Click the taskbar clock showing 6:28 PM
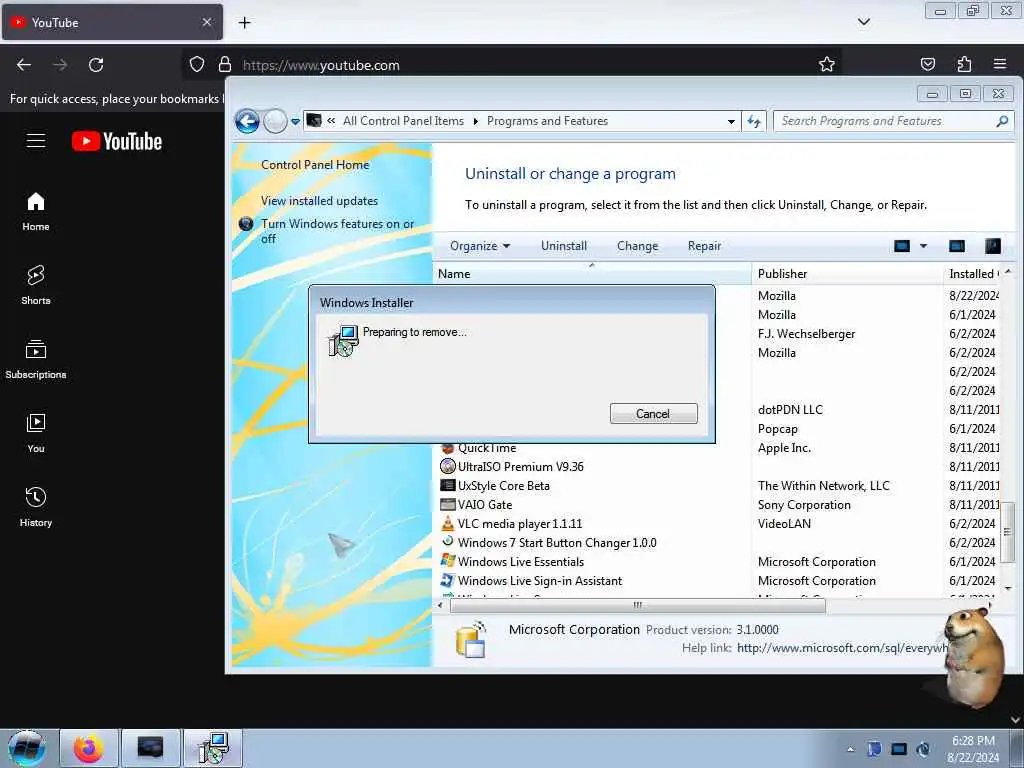Image resolution: width=1024 pixels, height=768 pixels. tap(973, 748)
